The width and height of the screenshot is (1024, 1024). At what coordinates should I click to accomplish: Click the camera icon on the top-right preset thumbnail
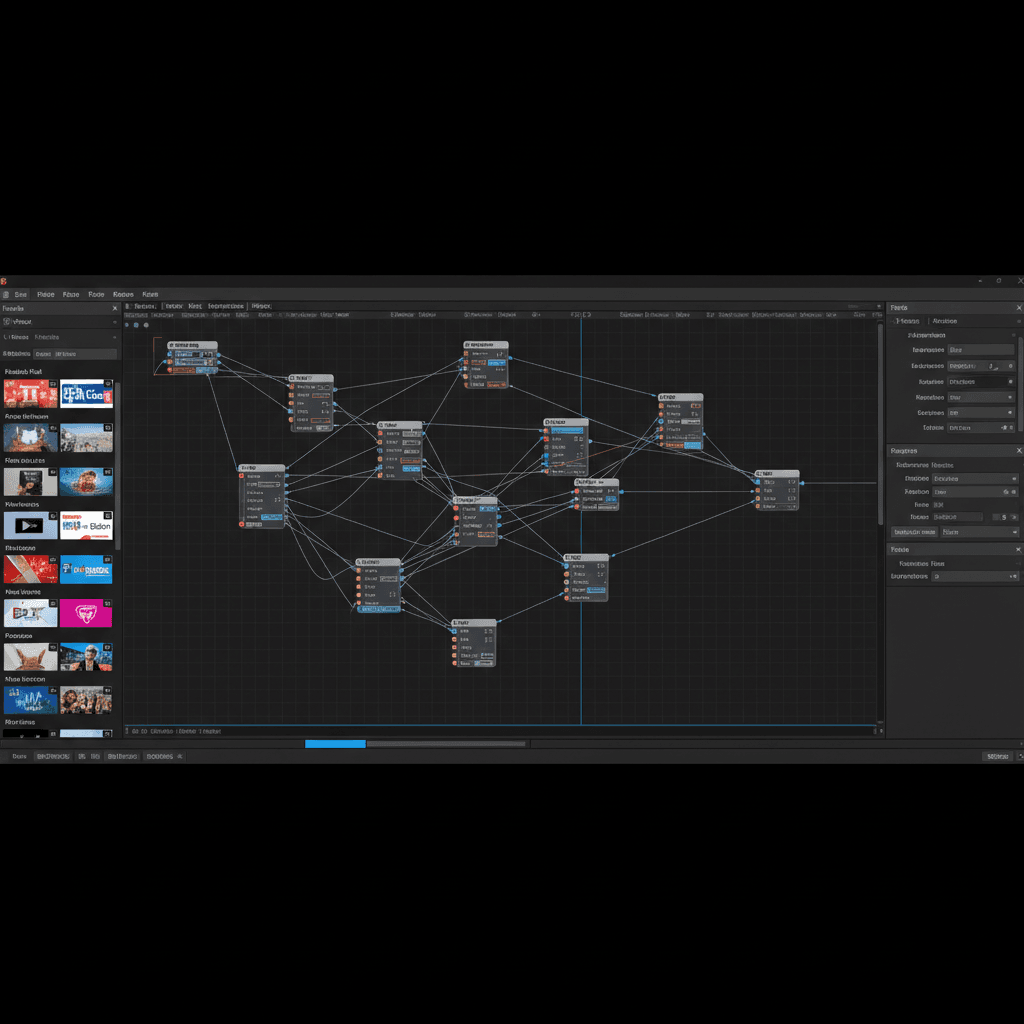[x=107, y=384]
